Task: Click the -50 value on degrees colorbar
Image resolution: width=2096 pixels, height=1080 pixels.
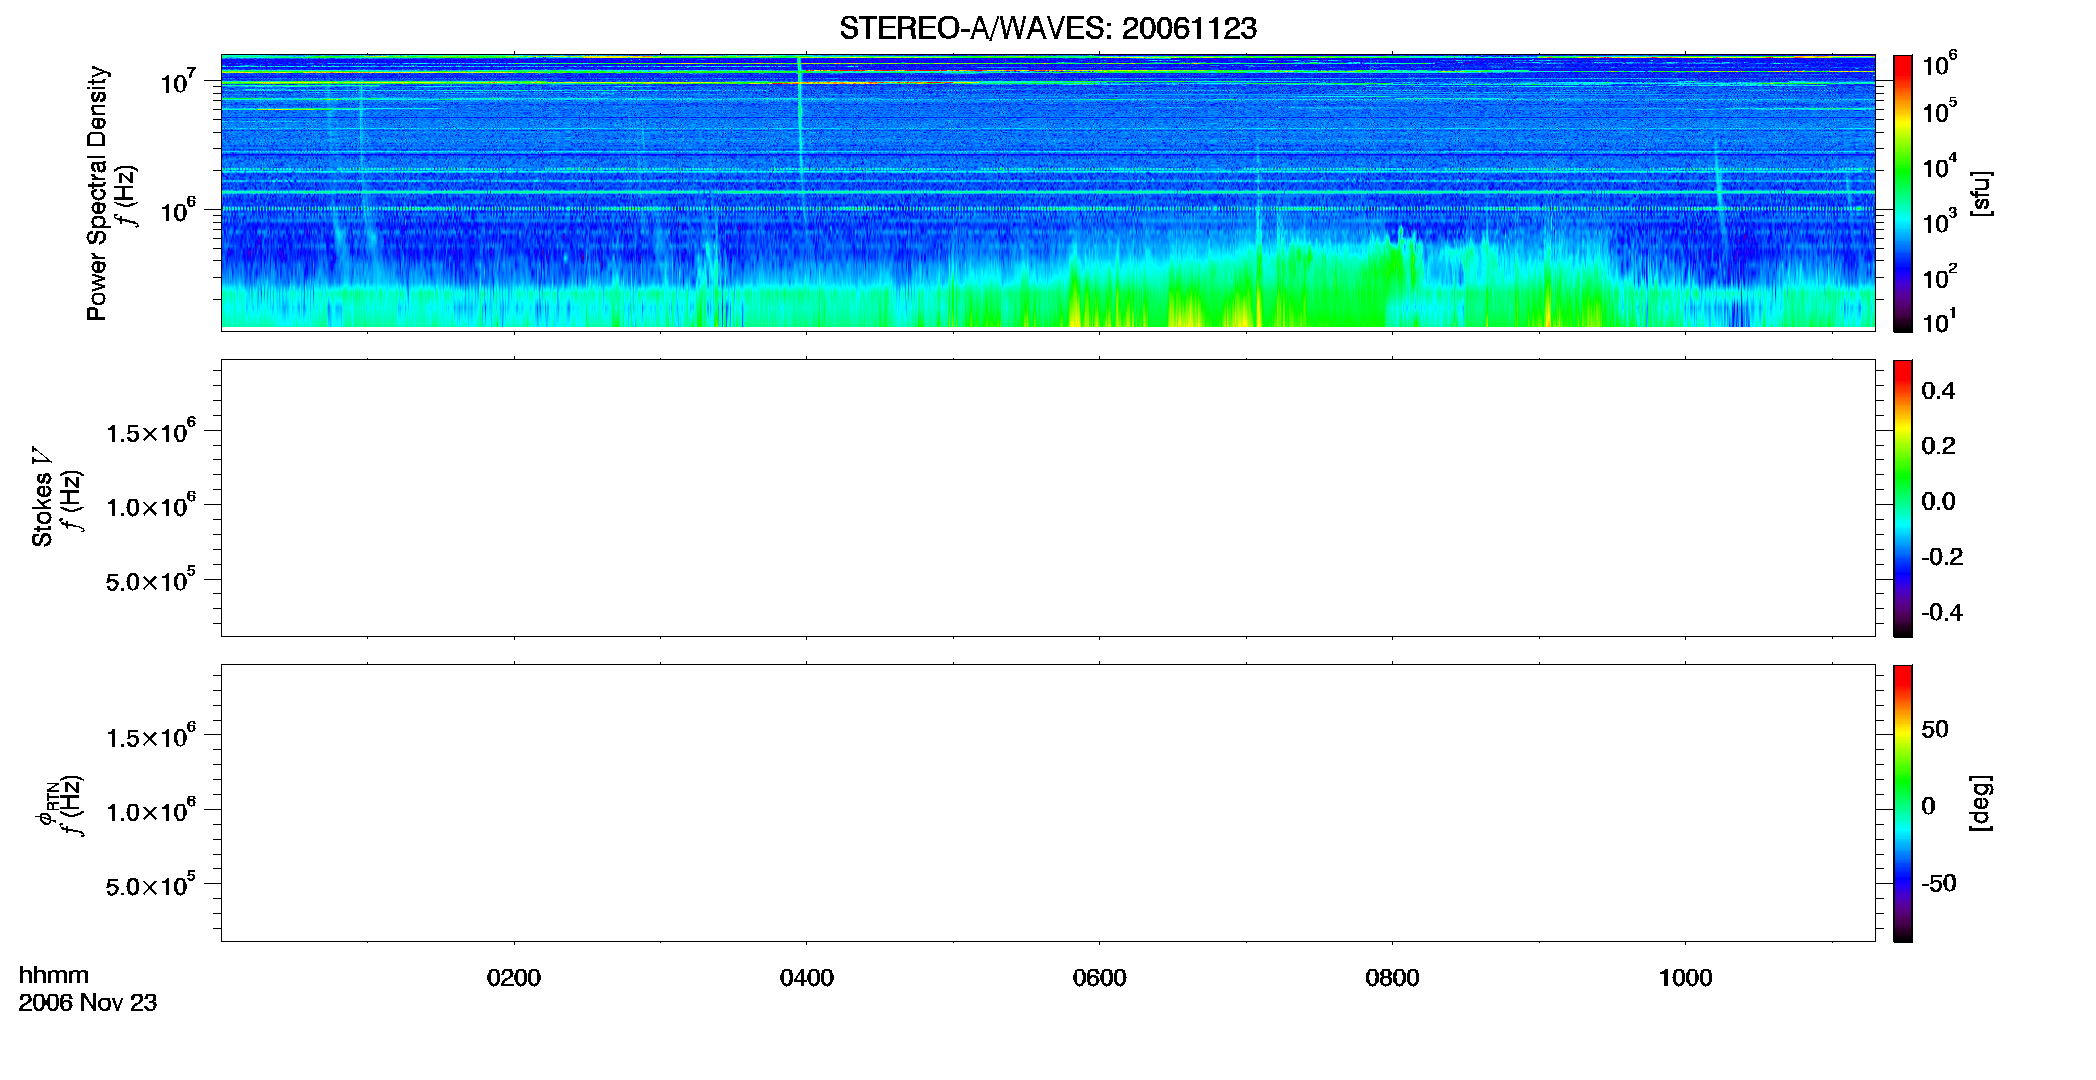Action: [x=1939, y=884]
